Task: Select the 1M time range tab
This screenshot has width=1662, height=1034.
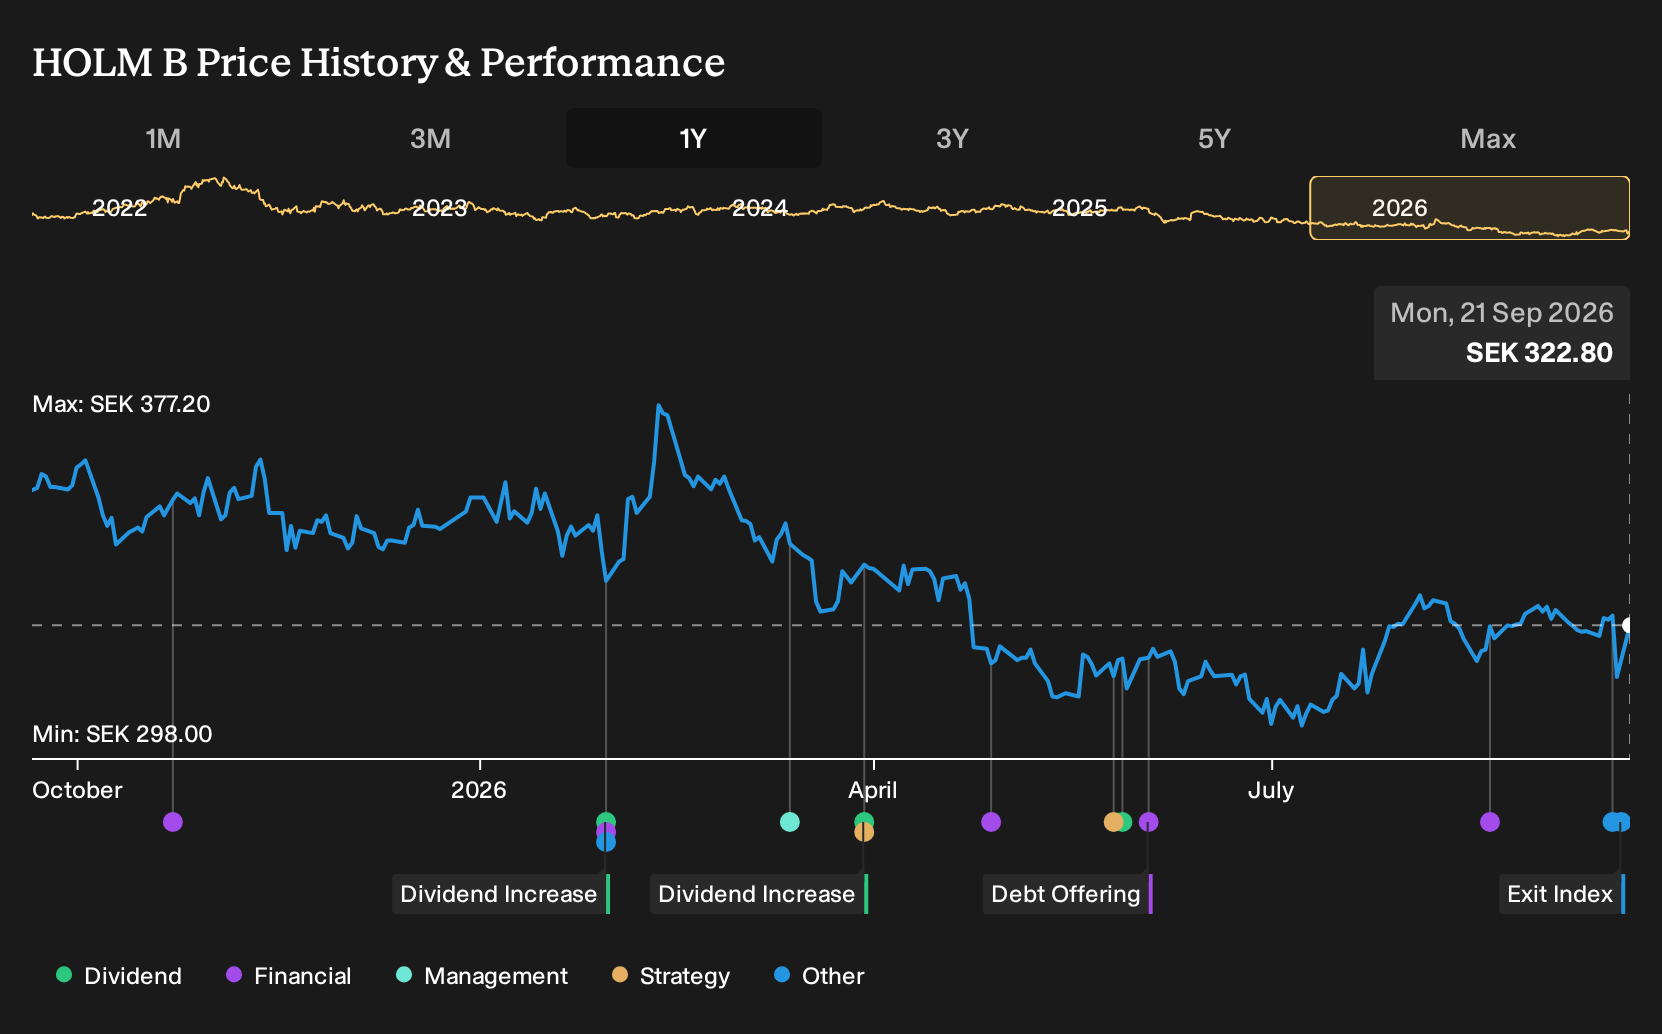Action: (x=163, y=138)
